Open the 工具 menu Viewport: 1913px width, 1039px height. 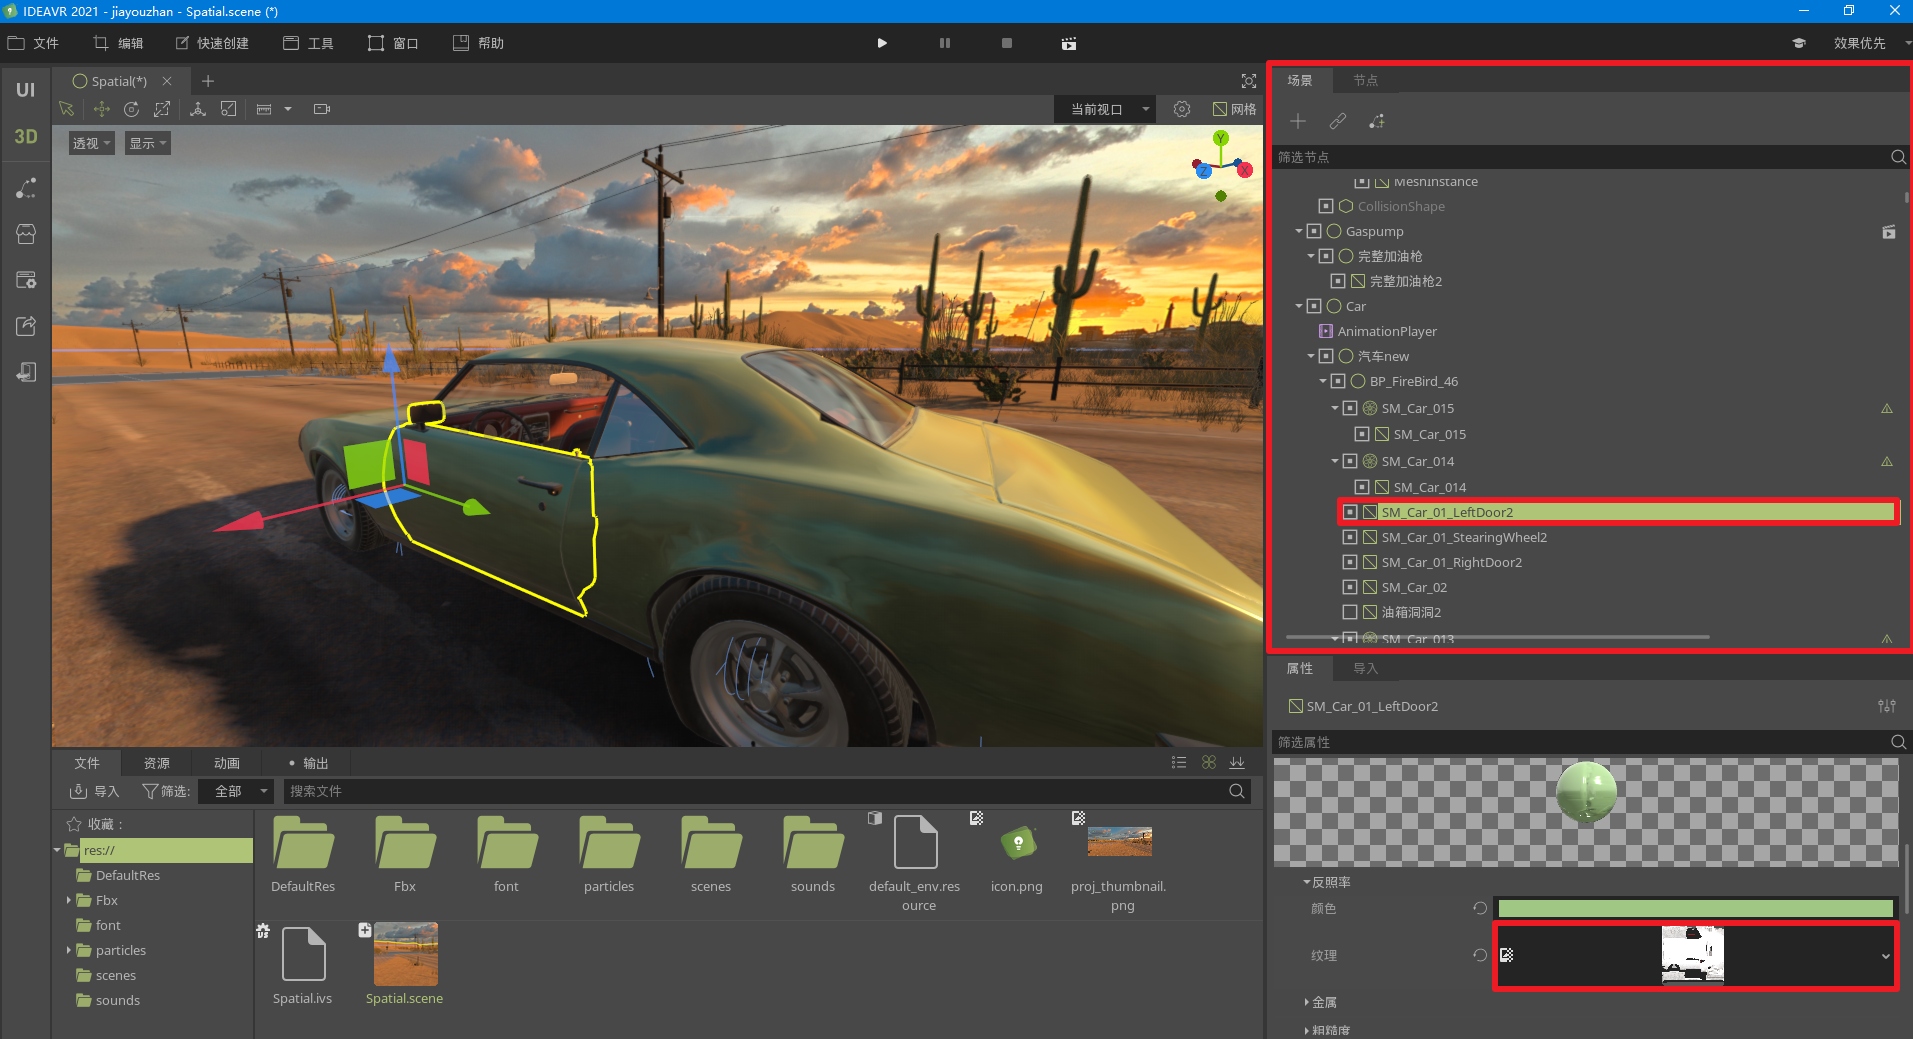pos(308,44)
